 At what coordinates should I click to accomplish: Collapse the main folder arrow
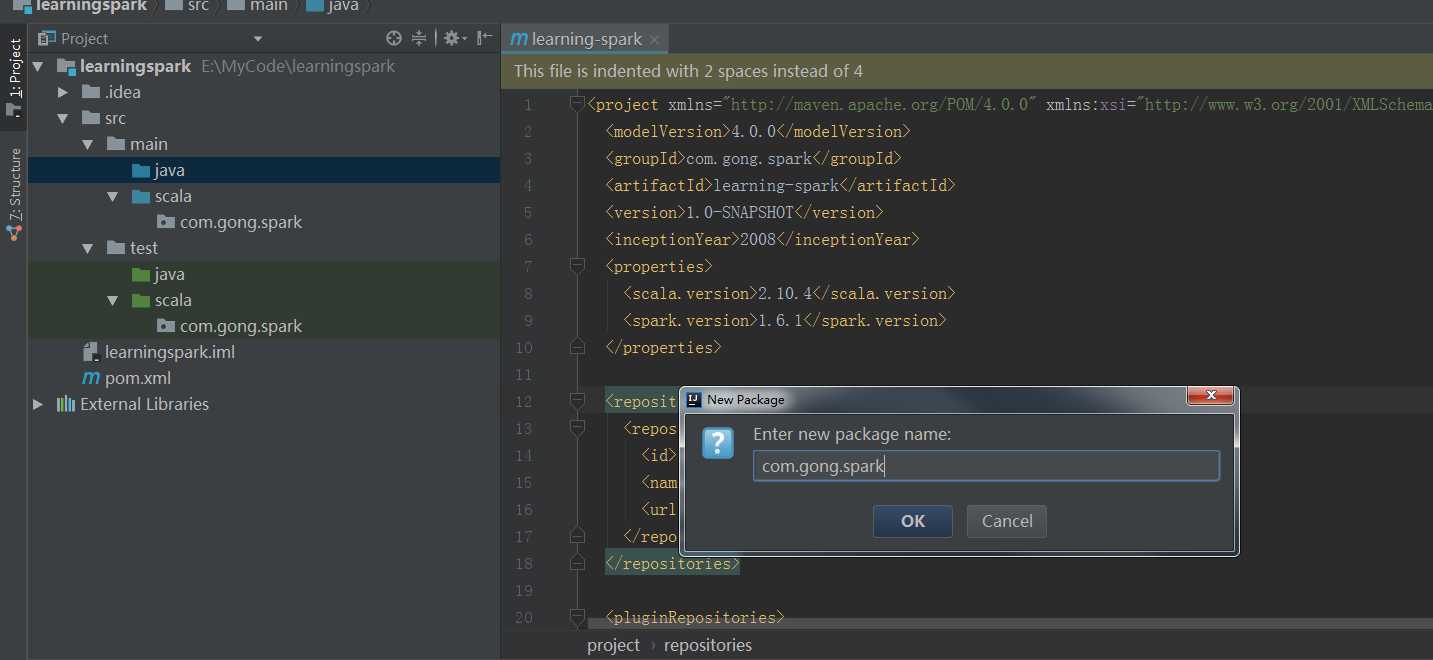click(x=88, y=144)
